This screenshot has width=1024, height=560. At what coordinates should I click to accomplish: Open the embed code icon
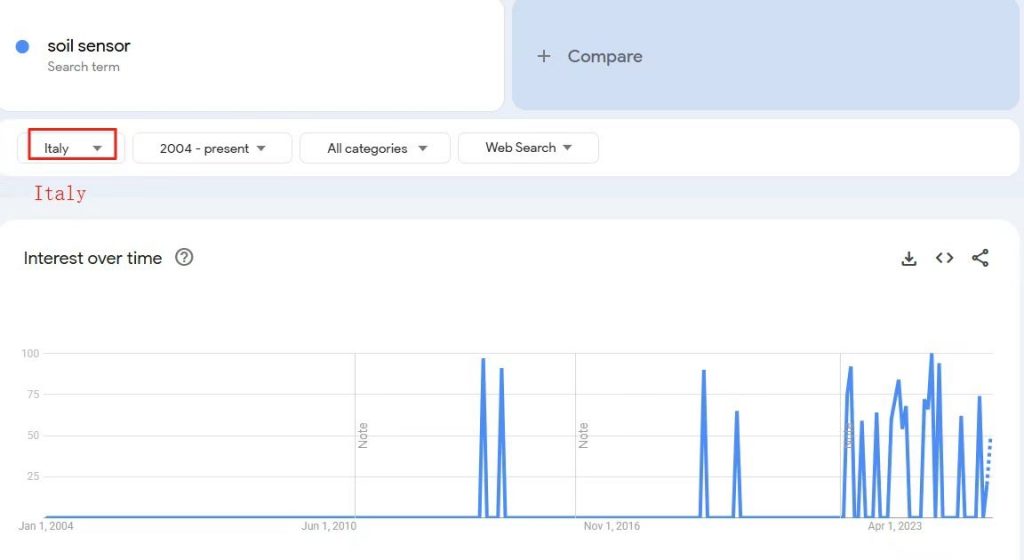pyautogui.click(x=944, y=258)
